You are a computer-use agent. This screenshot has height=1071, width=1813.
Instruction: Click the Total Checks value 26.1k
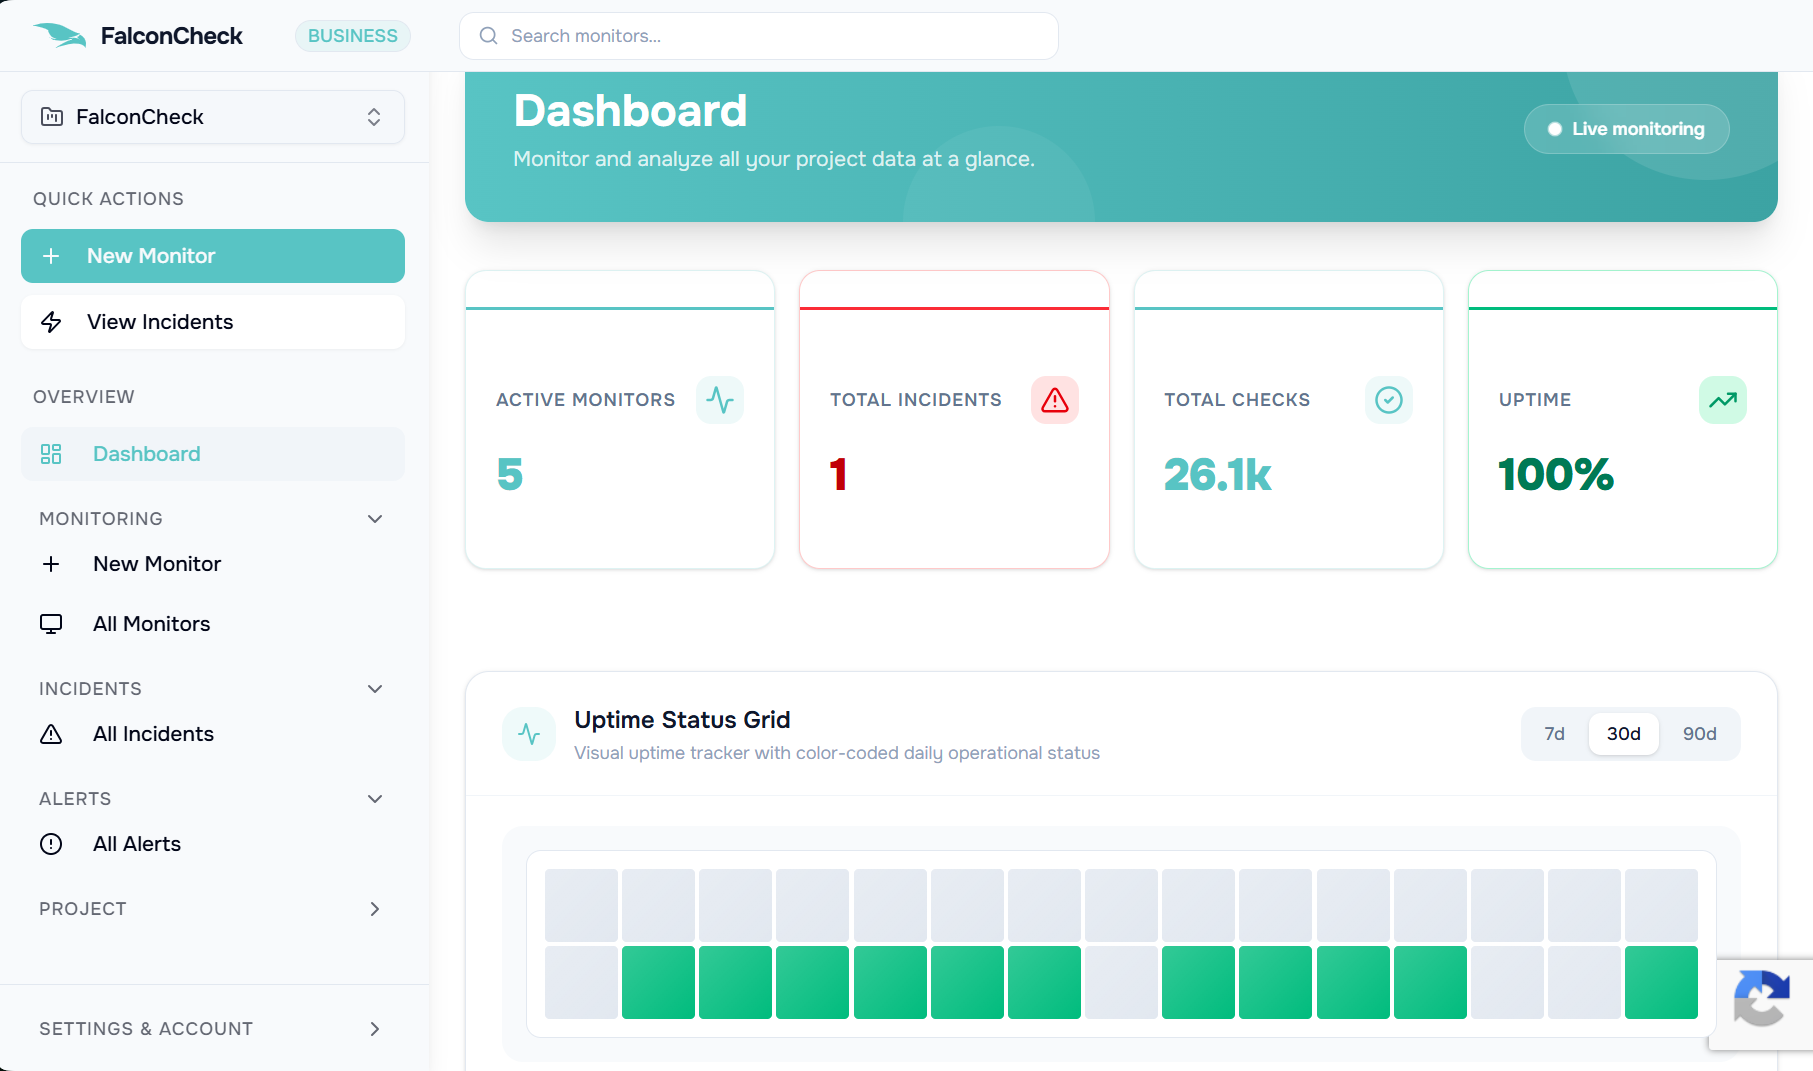coord(1218,474)
